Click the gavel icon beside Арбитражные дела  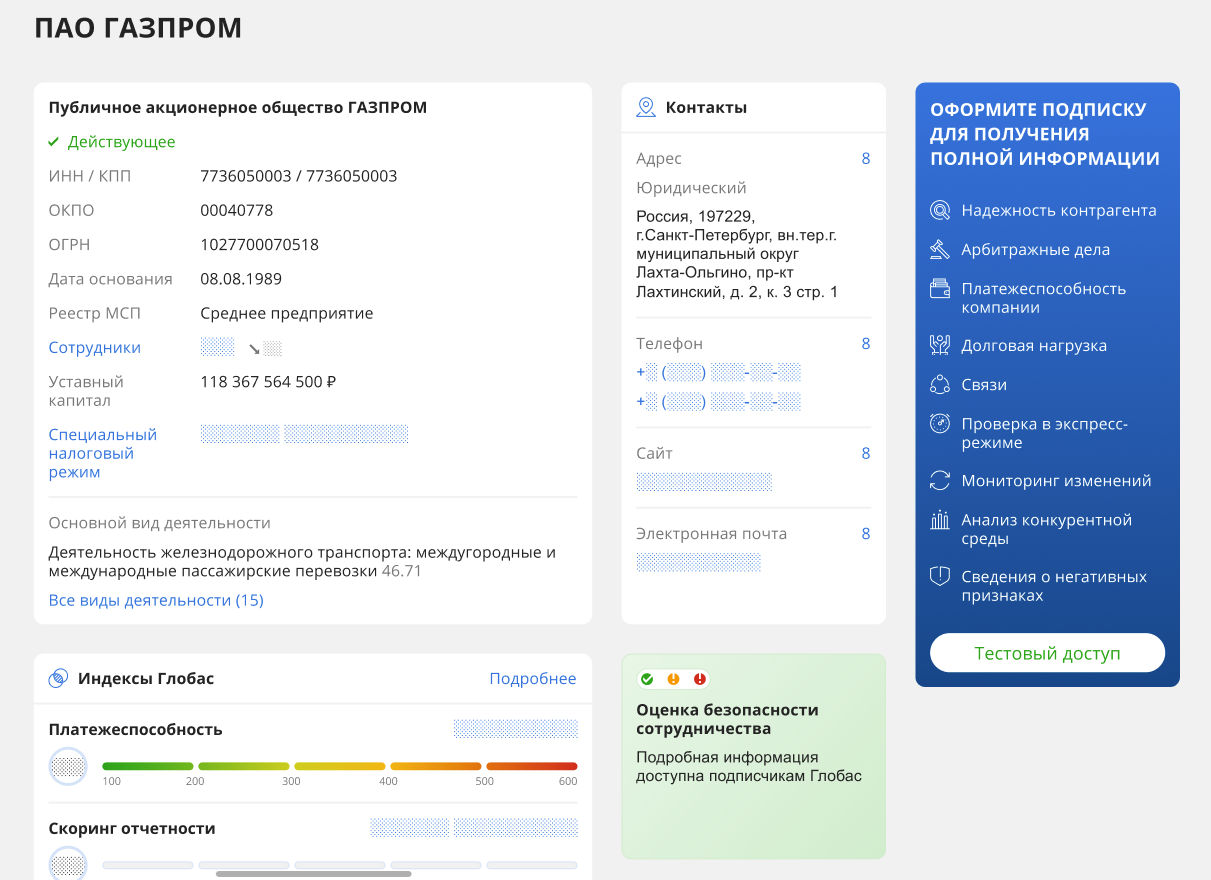point(939,249)
